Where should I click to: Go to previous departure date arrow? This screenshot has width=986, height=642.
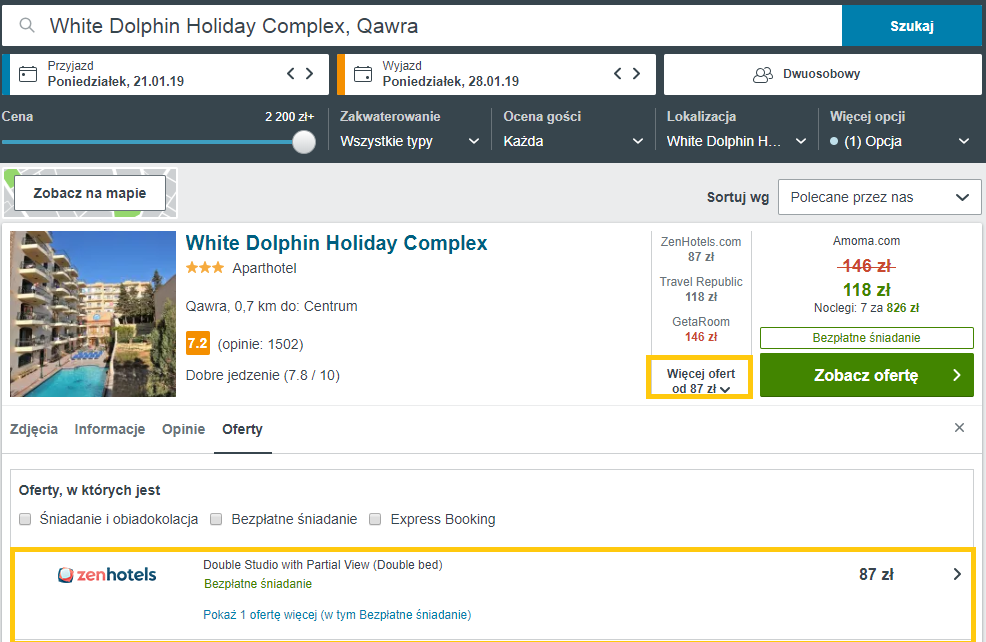(618, 74)
